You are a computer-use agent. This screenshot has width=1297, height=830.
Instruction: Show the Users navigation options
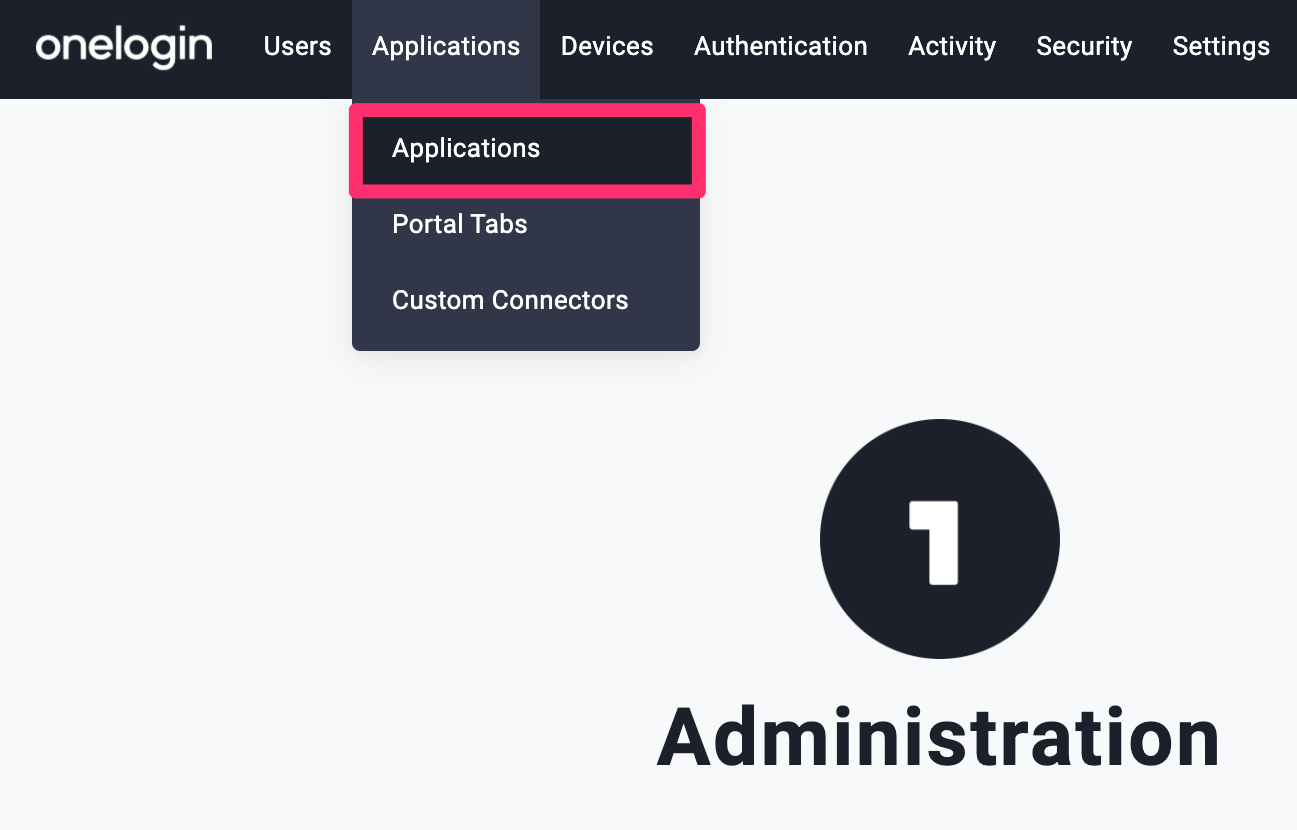pos(297,47)
